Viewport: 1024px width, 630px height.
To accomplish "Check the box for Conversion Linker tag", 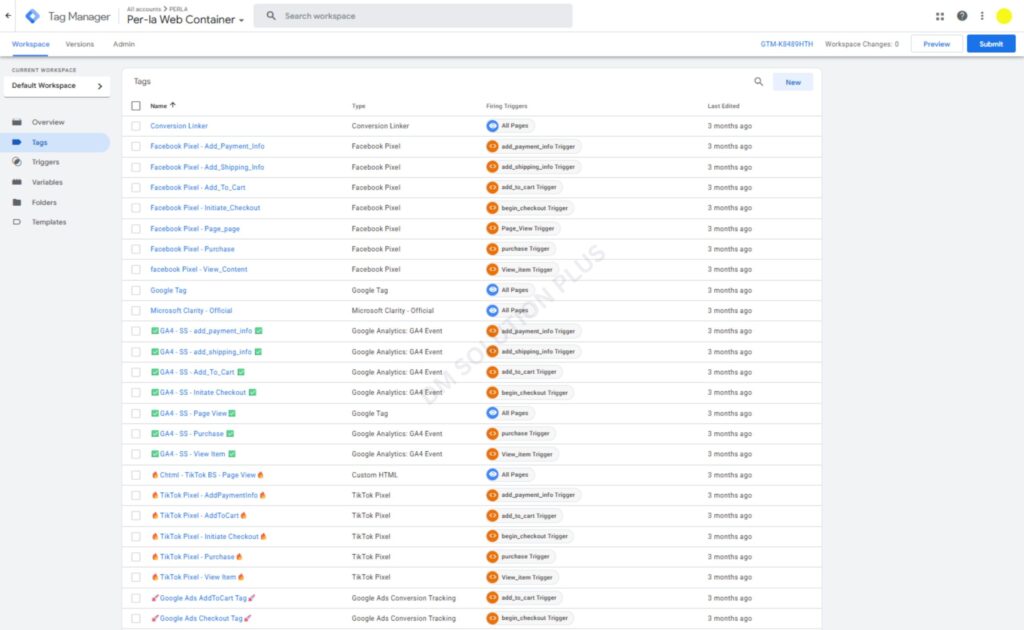I will pos(136,126).
